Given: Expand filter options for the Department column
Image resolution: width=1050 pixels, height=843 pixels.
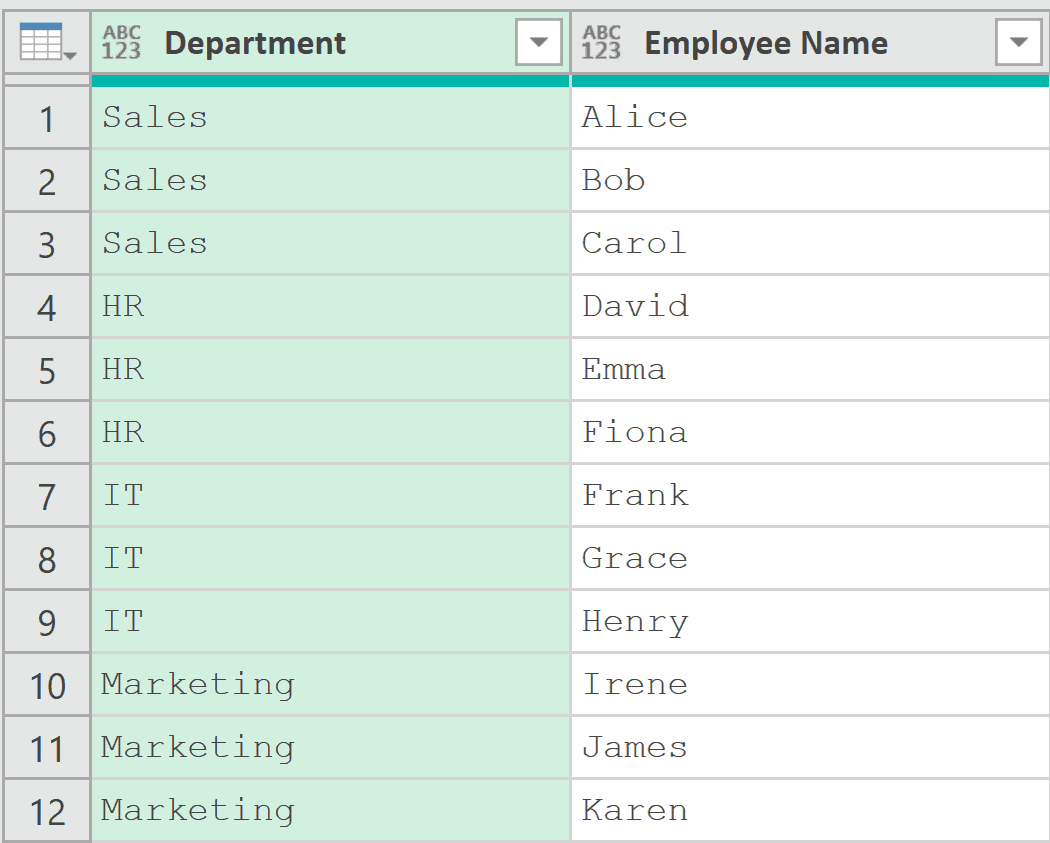Looking at the screenshot, I should 538,41.
